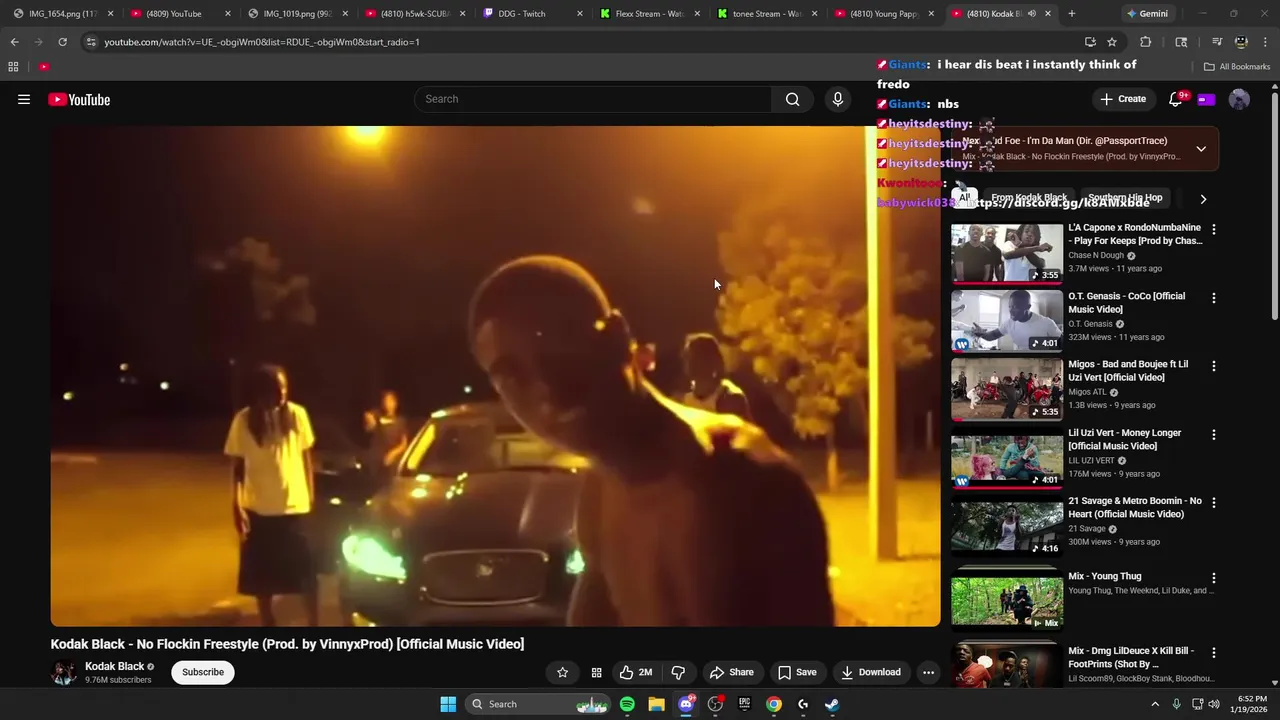This screenshot has height=720, width=1280.
Task: Open Gemini in Chrome
Action: [x=1146, y=14]
